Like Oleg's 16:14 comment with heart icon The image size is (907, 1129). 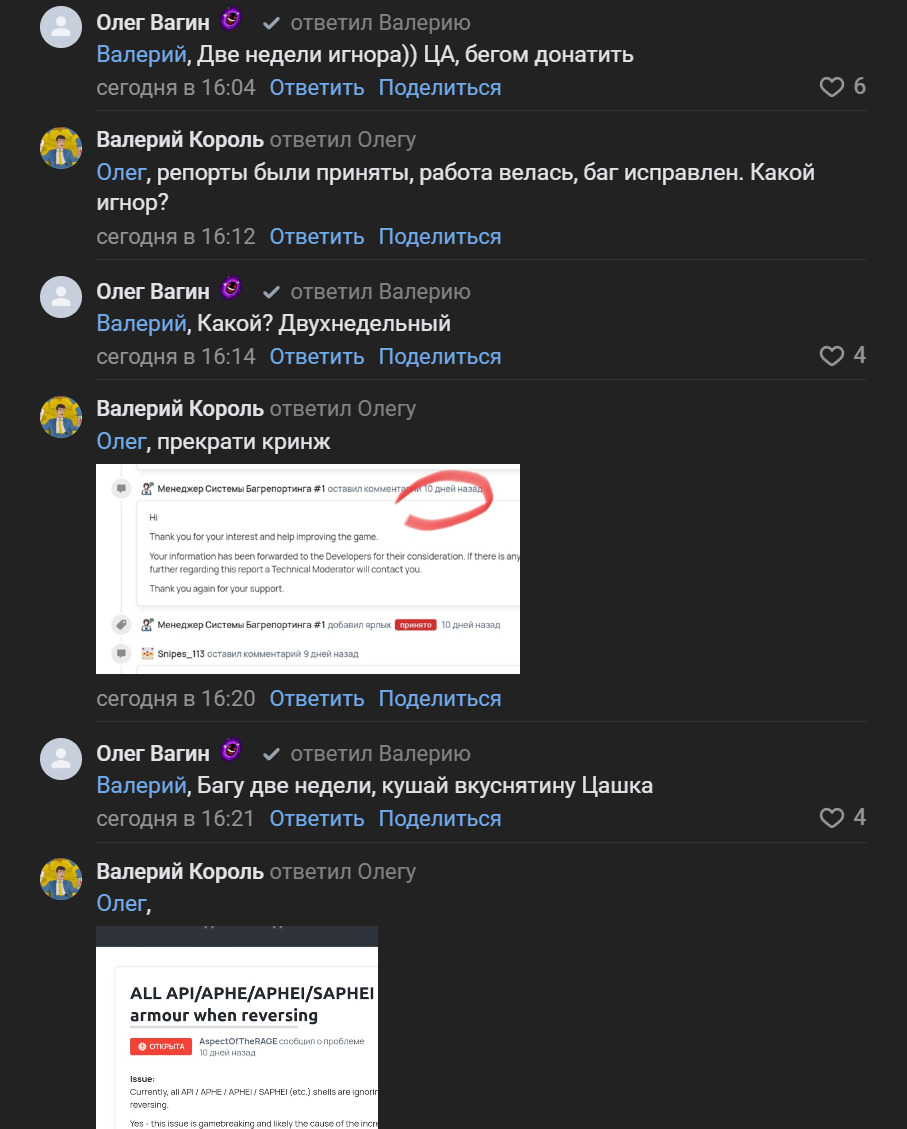(x=832, y=356)
